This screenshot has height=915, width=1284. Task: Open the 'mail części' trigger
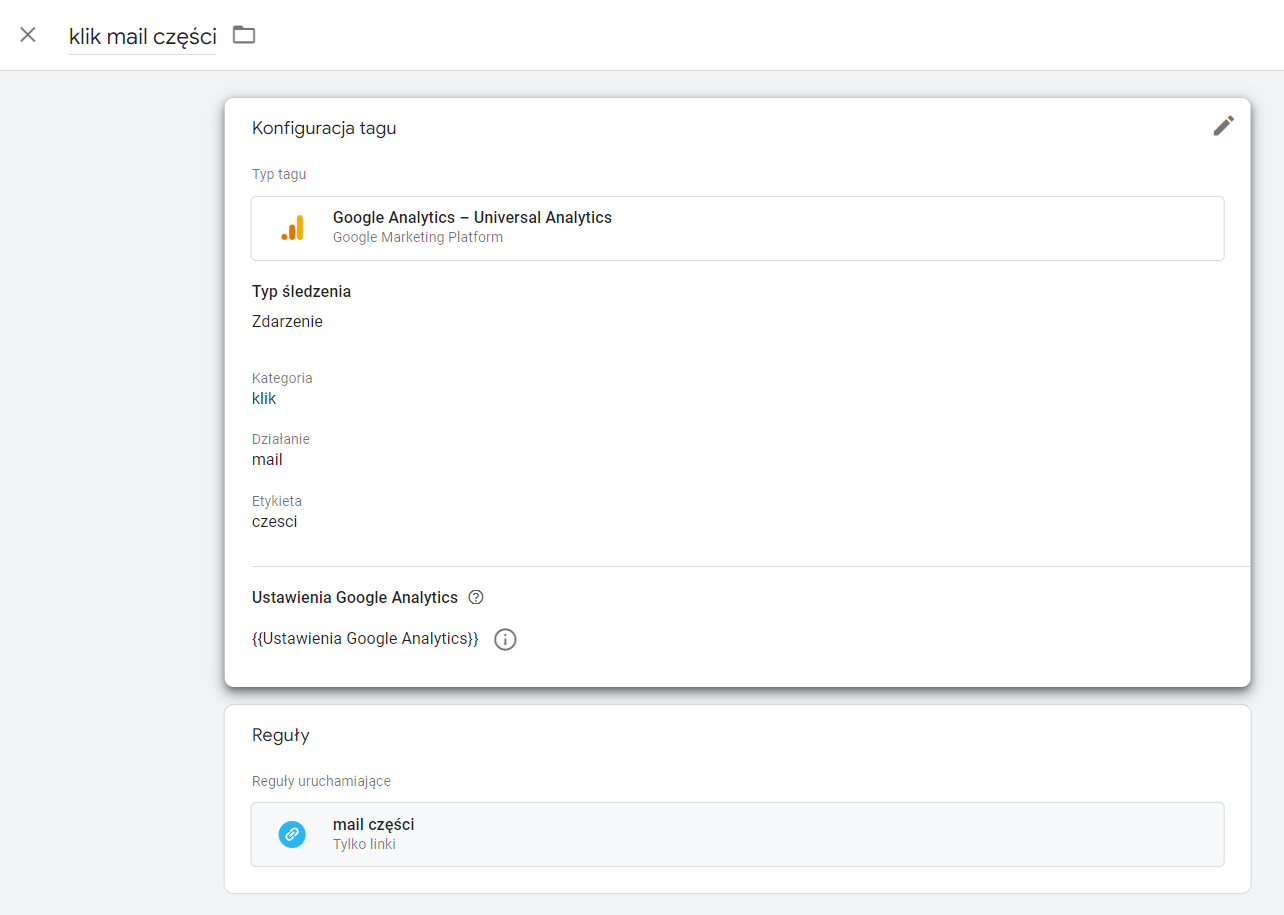[737, 834]
